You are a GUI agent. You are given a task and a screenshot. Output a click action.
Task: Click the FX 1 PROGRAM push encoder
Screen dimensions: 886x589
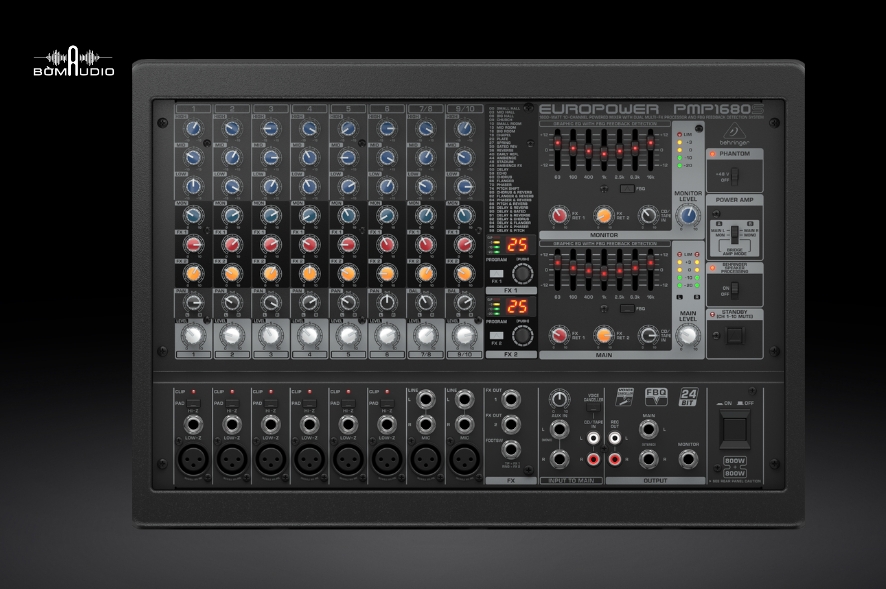point(522,274)
